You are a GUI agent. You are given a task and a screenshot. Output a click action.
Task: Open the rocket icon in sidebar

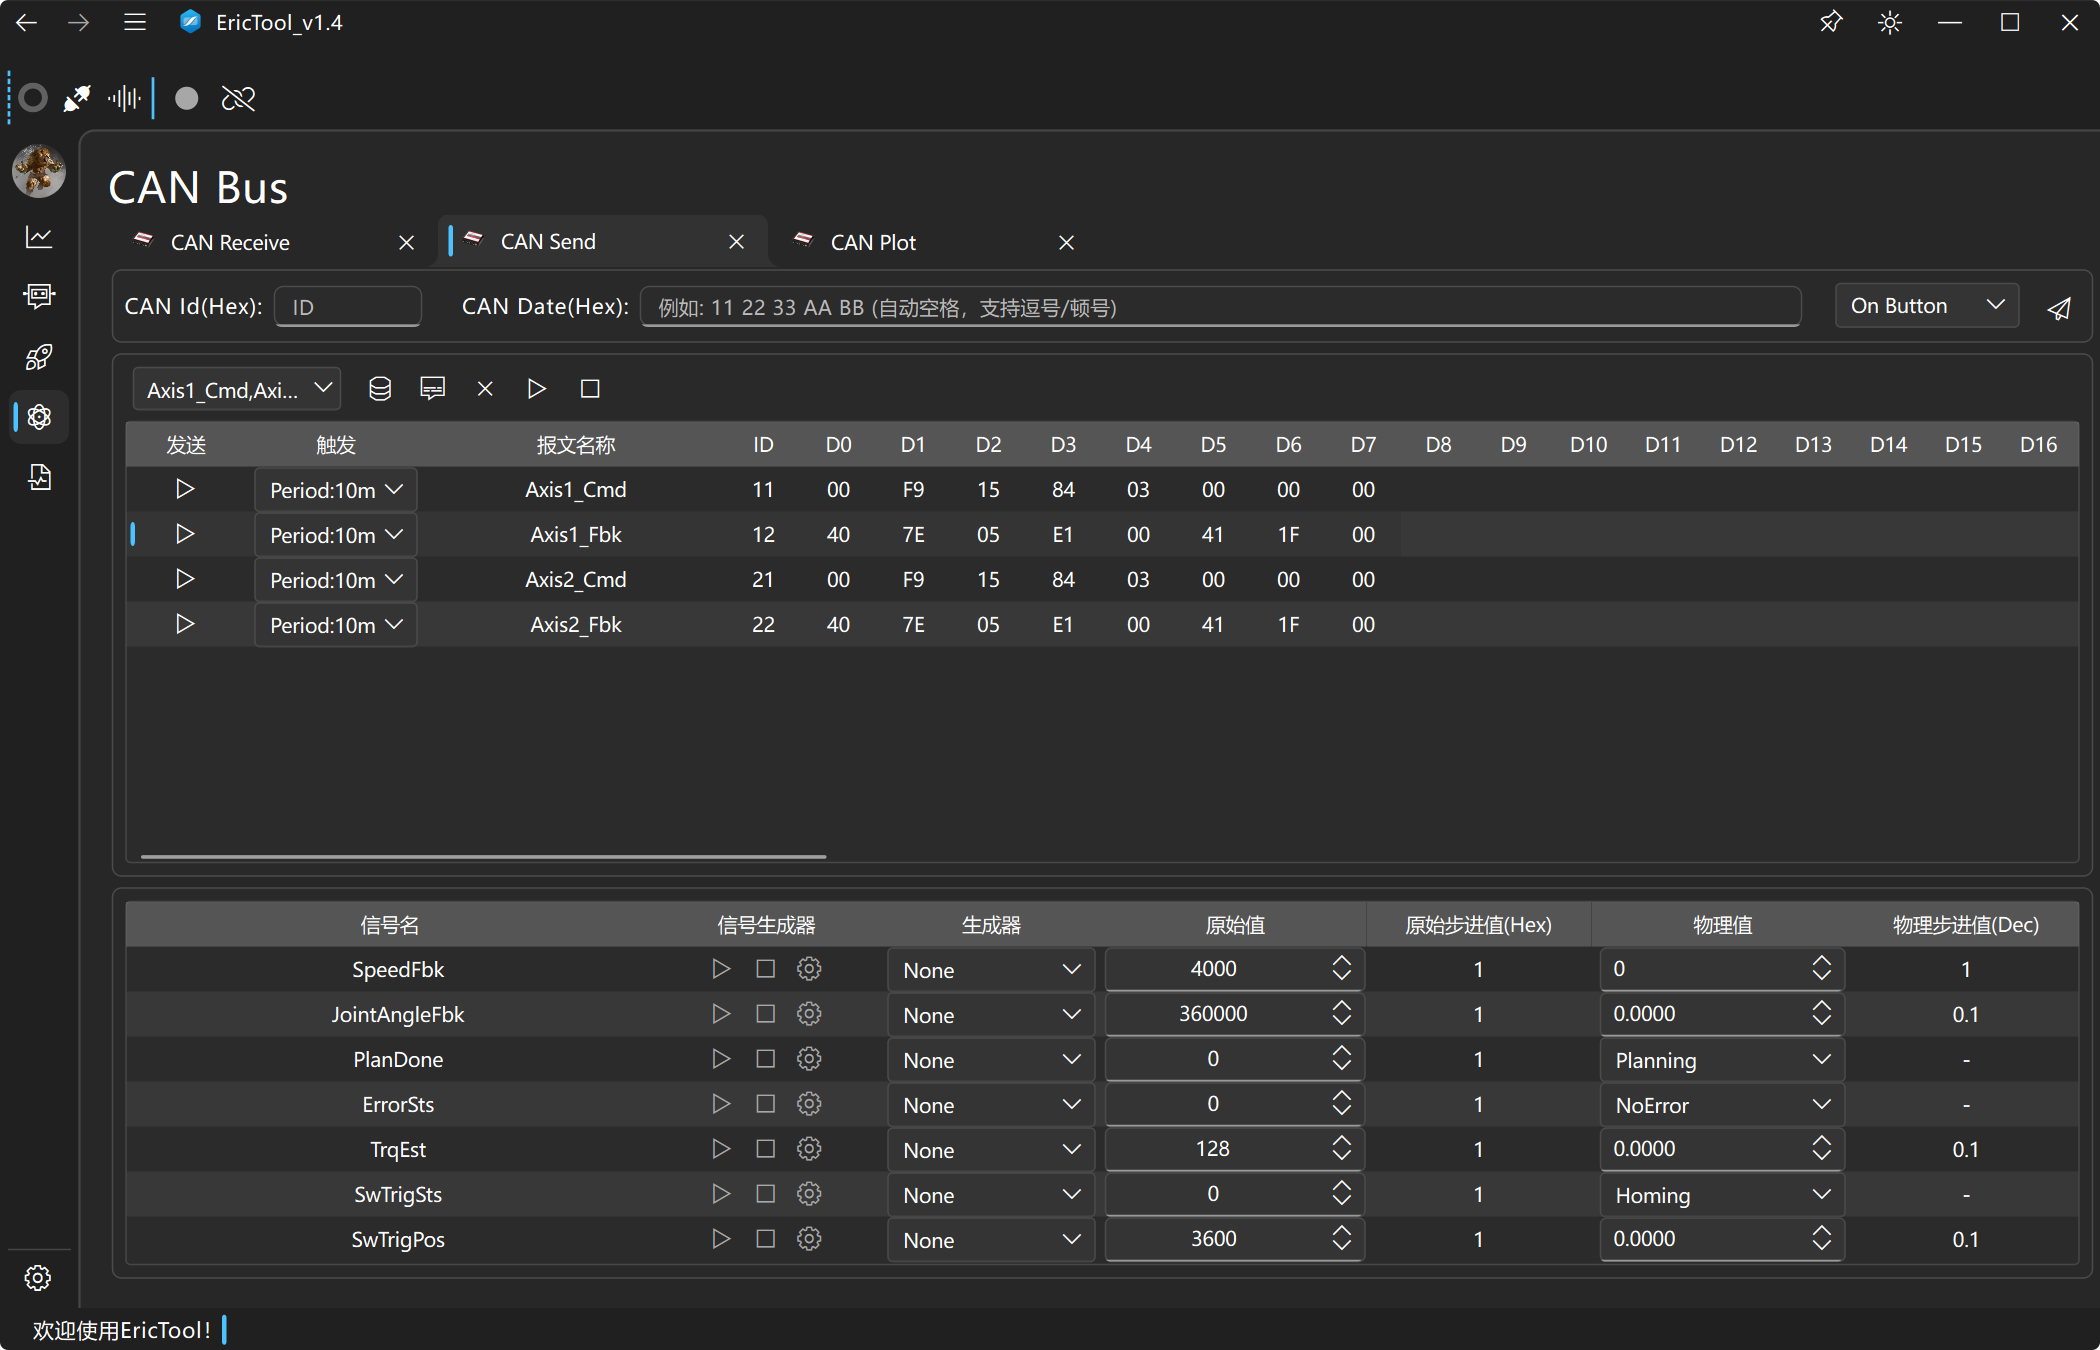point(39,357)
